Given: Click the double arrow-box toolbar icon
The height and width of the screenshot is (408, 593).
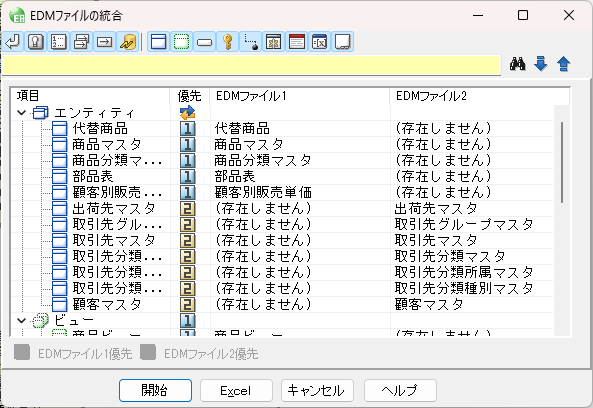Looking at the screenshot, I should 82,42.
